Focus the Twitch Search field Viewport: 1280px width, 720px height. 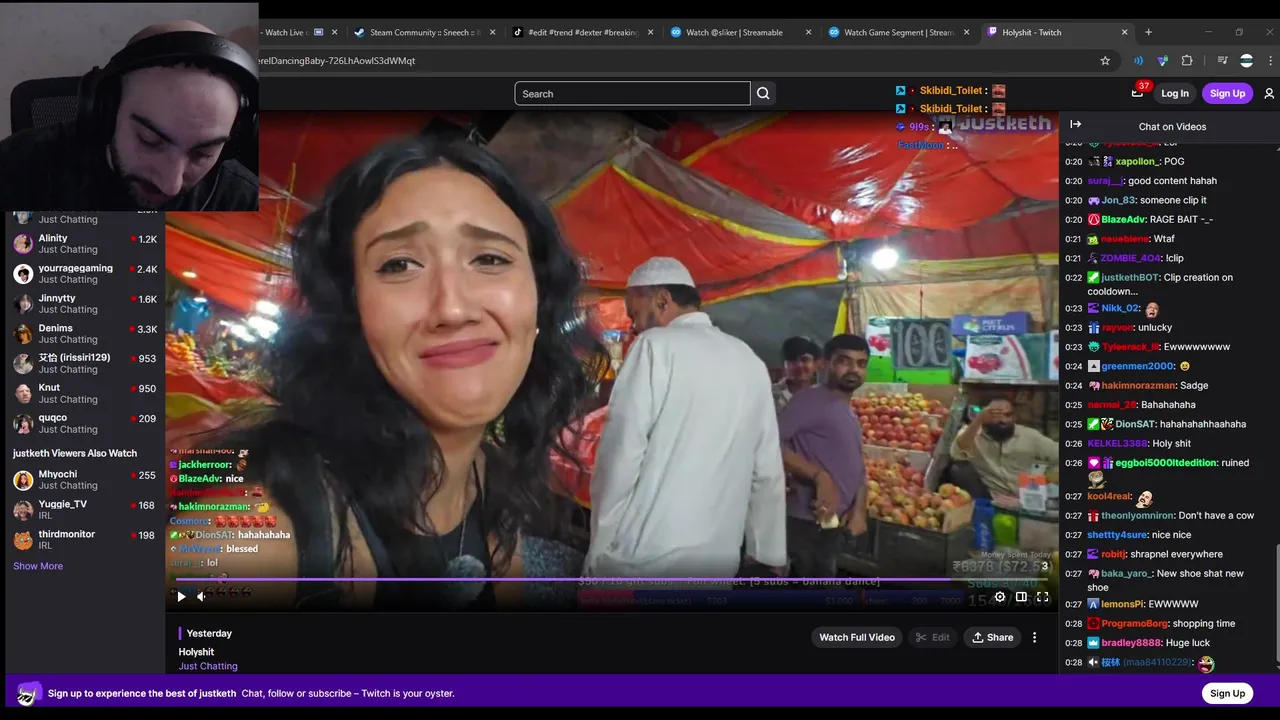[x=632, y=93]
